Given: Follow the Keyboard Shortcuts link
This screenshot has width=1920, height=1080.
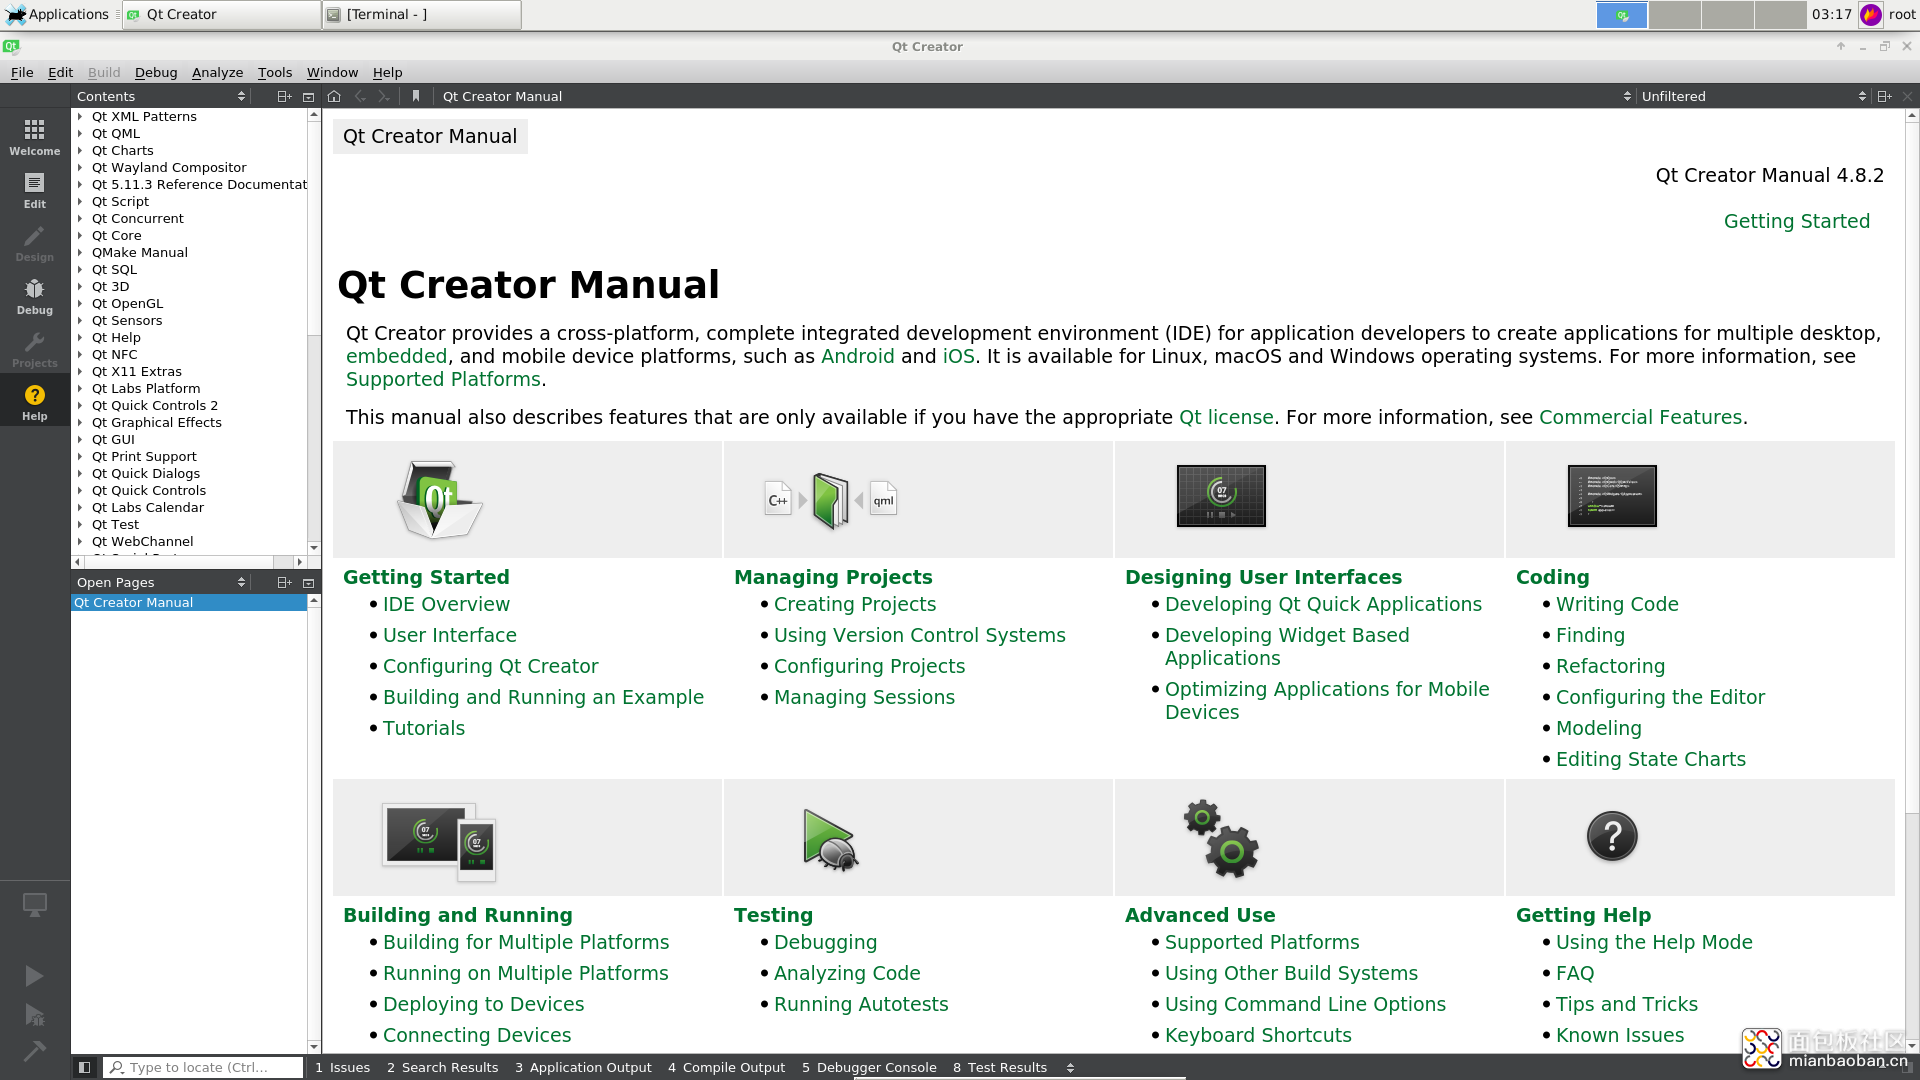Looking at the screenshot, I should 1258,1035.
